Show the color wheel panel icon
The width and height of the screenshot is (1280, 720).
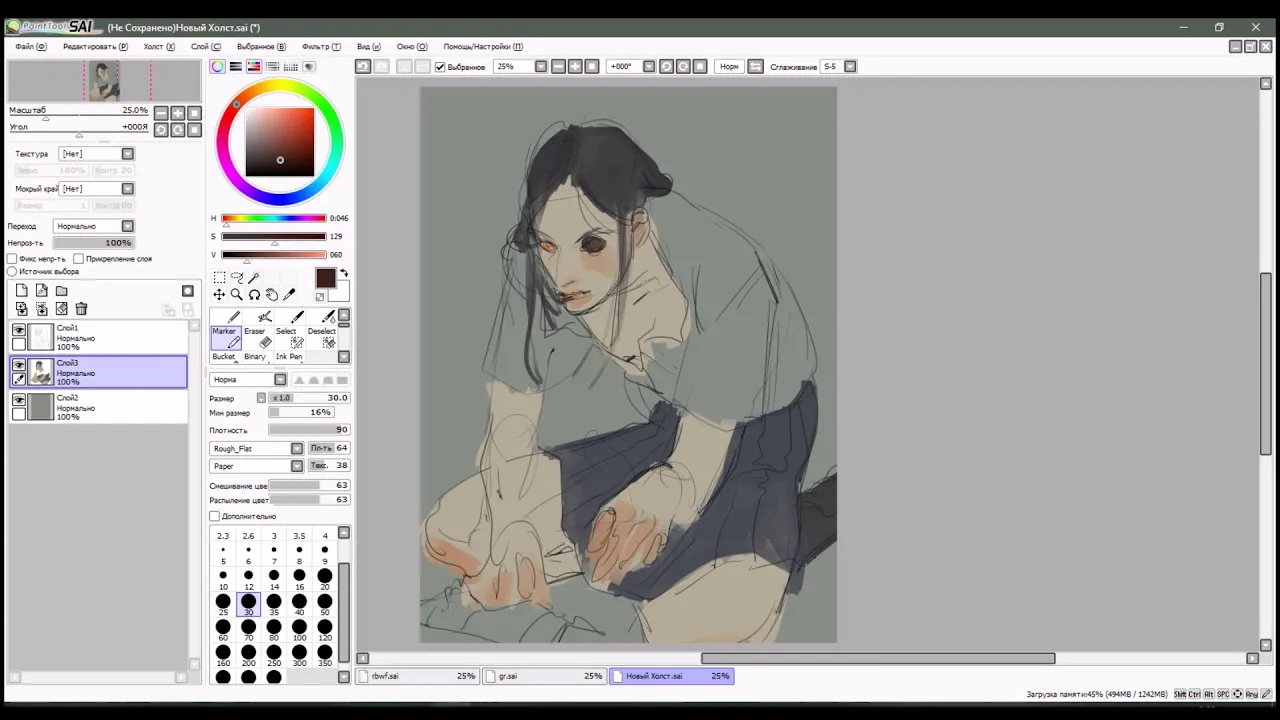click(217, 67)
